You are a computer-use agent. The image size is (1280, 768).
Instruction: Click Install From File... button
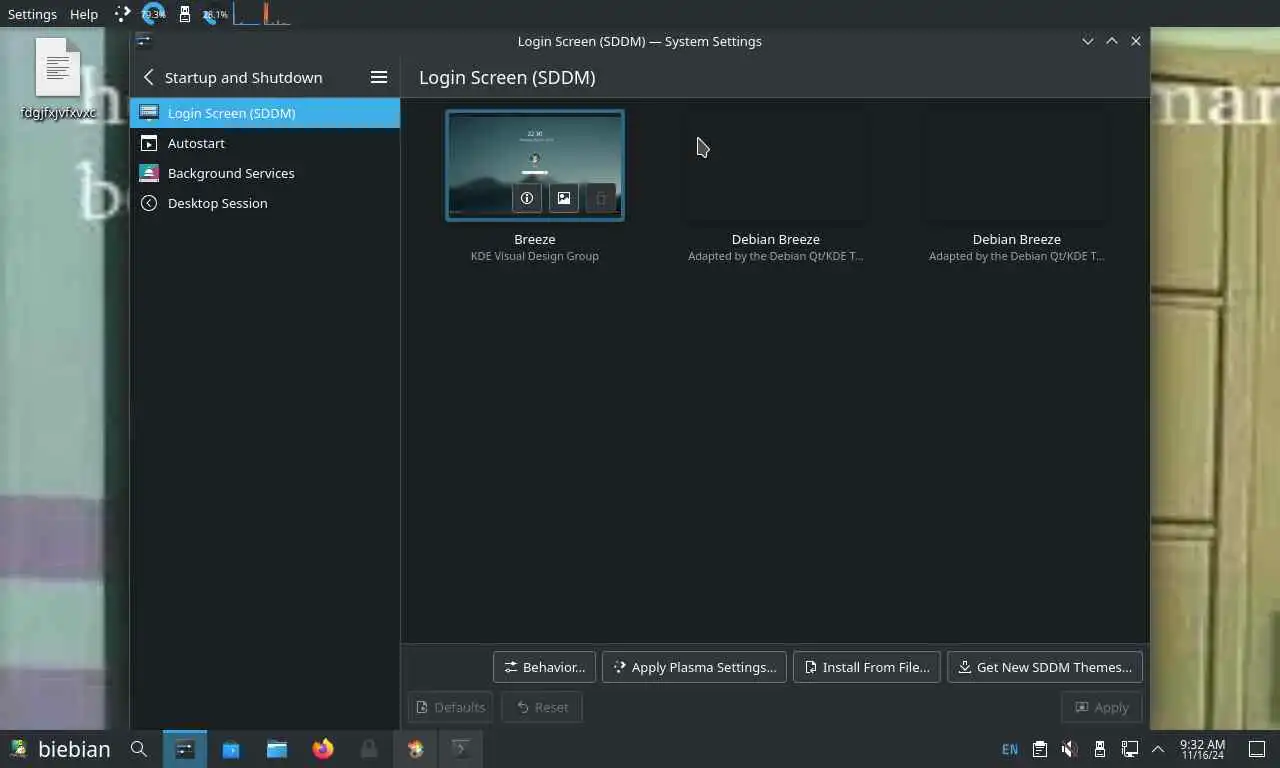867,667
